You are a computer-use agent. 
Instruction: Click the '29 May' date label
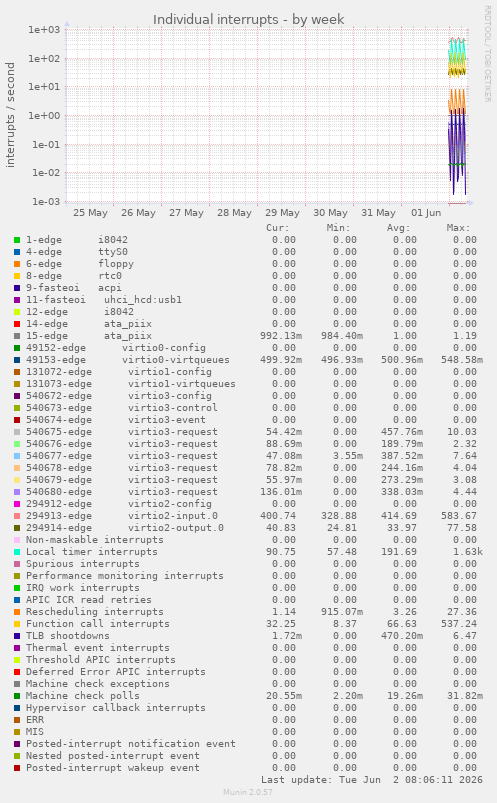click(282, 213)
